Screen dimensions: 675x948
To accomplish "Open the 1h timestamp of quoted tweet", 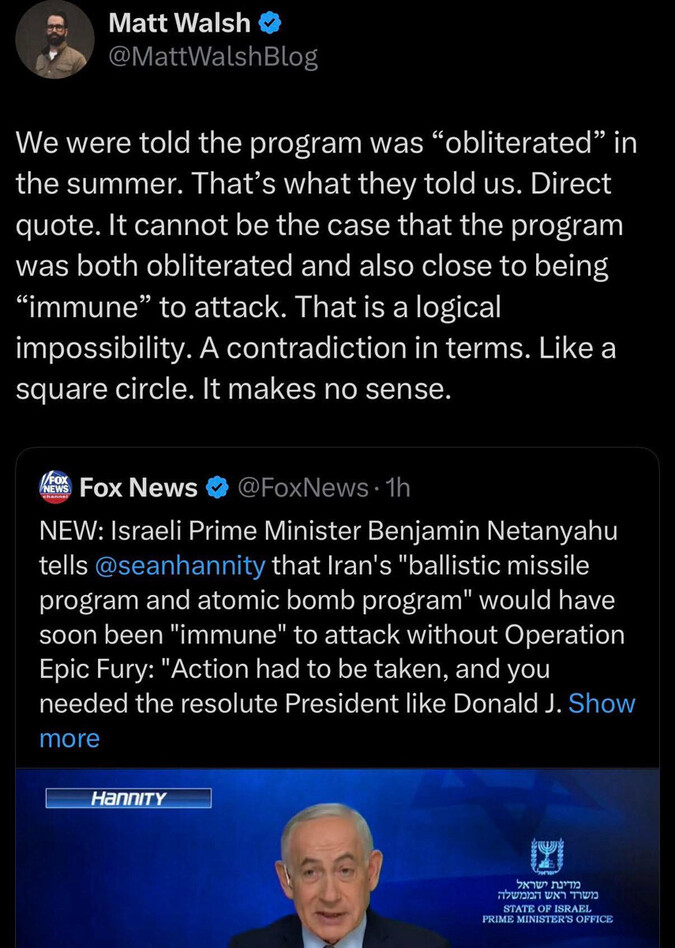I will 397,487.
